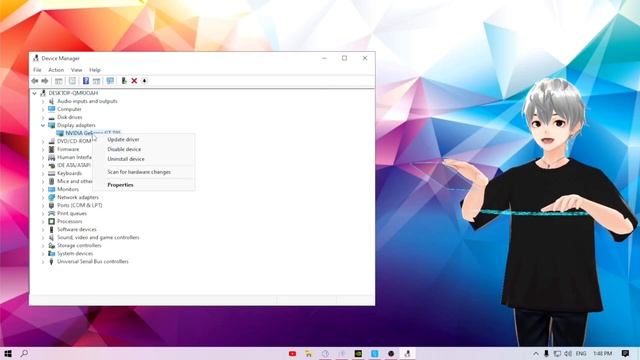
Task: Open the Windows Start menu
Action: 8,353
